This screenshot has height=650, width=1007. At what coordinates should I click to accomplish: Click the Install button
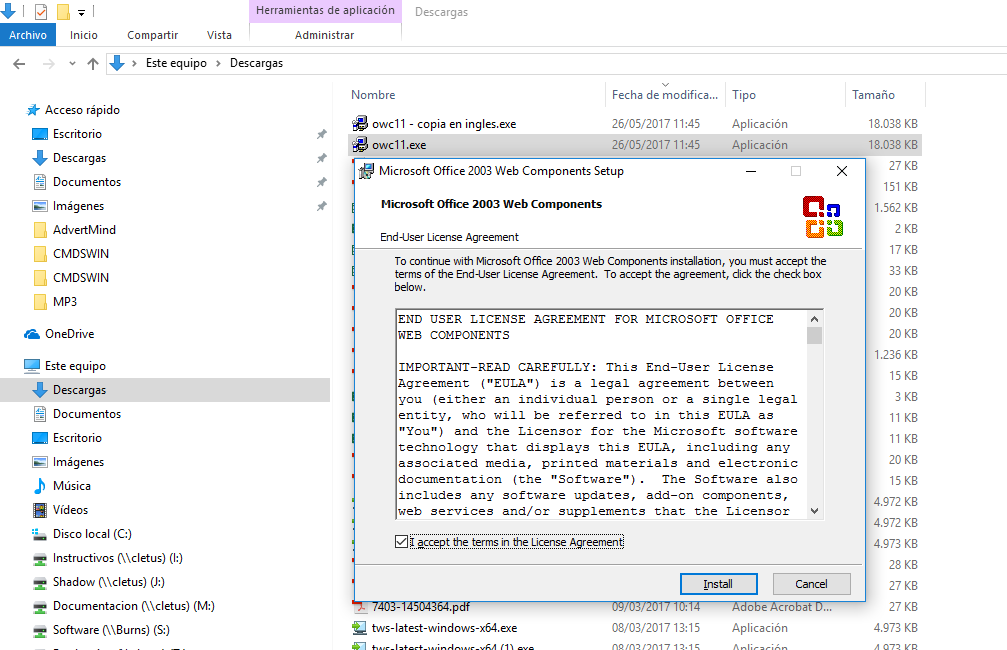[718, 584]
